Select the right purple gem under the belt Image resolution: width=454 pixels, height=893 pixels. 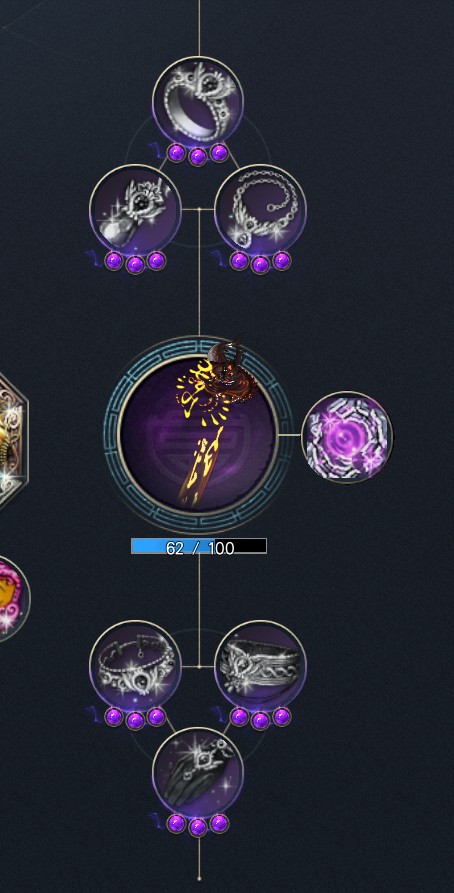pos(281,716)
